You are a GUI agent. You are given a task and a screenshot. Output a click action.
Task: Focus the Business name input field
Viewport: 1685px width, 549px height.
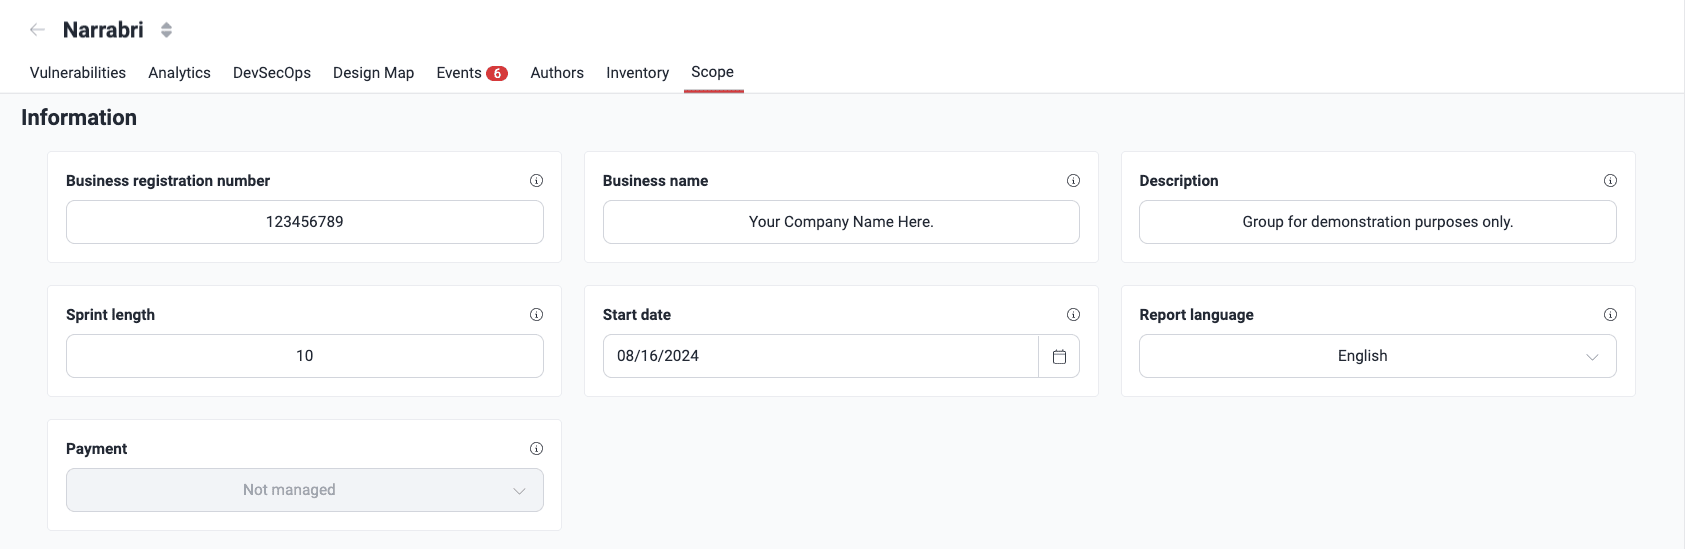[840, 222]
